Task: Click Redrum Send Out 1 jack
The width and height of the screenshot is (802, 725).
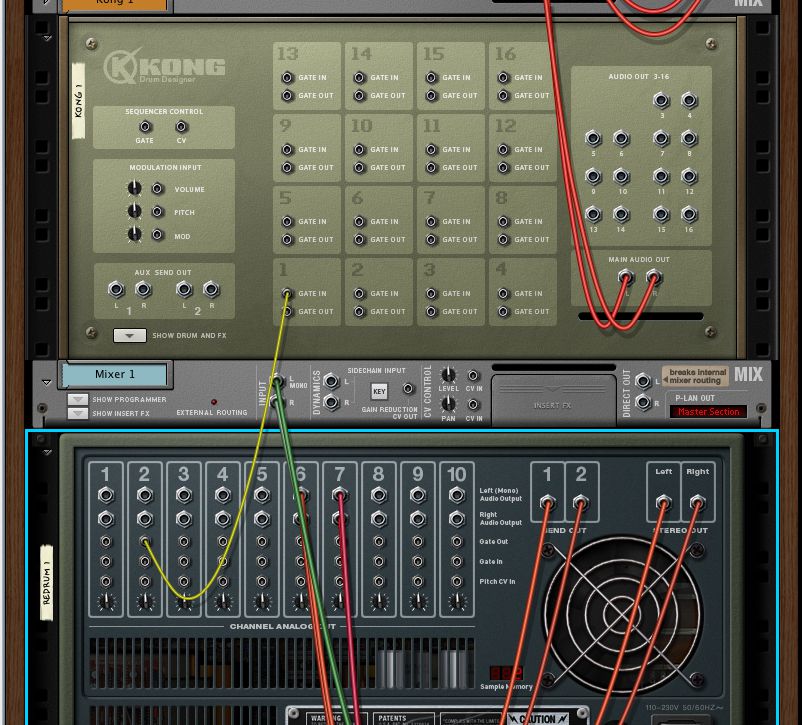Action: [547, 502]
